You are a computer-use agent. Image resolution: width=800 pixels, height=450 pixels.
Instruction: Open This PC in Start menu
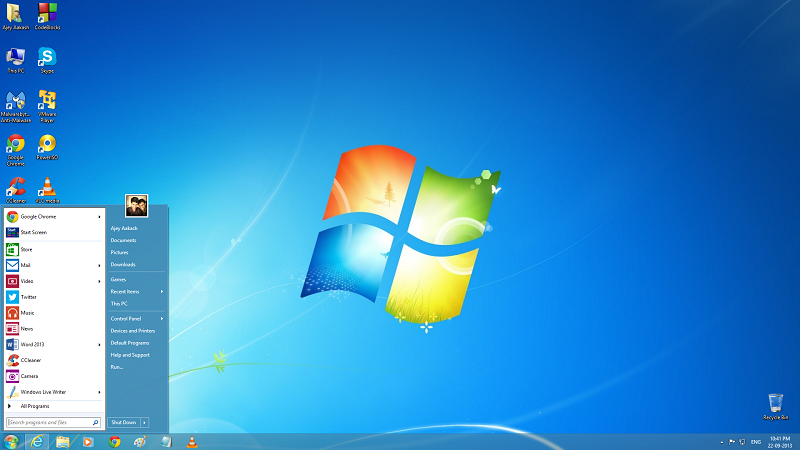pyautogui.click(x=119, y=304)
